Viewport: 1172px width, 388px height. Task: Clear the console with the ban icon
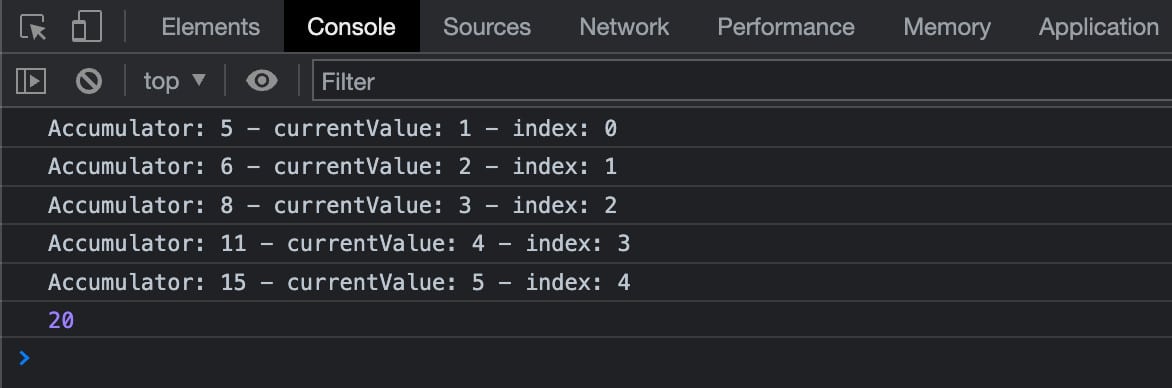tap(89, 81)
